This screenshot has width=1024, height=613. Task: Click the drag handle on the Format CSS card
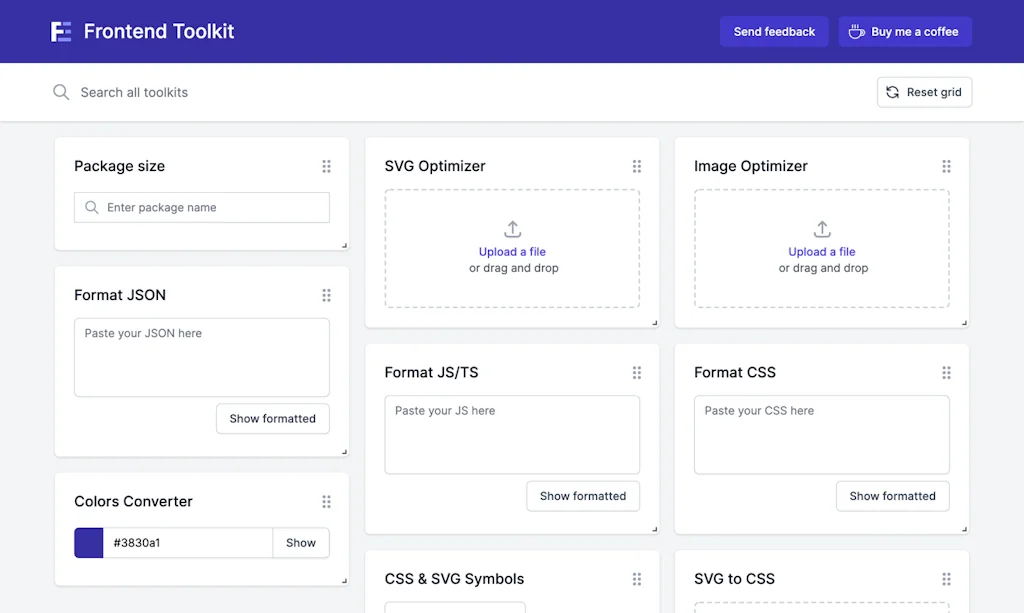(x=946, y=372)
